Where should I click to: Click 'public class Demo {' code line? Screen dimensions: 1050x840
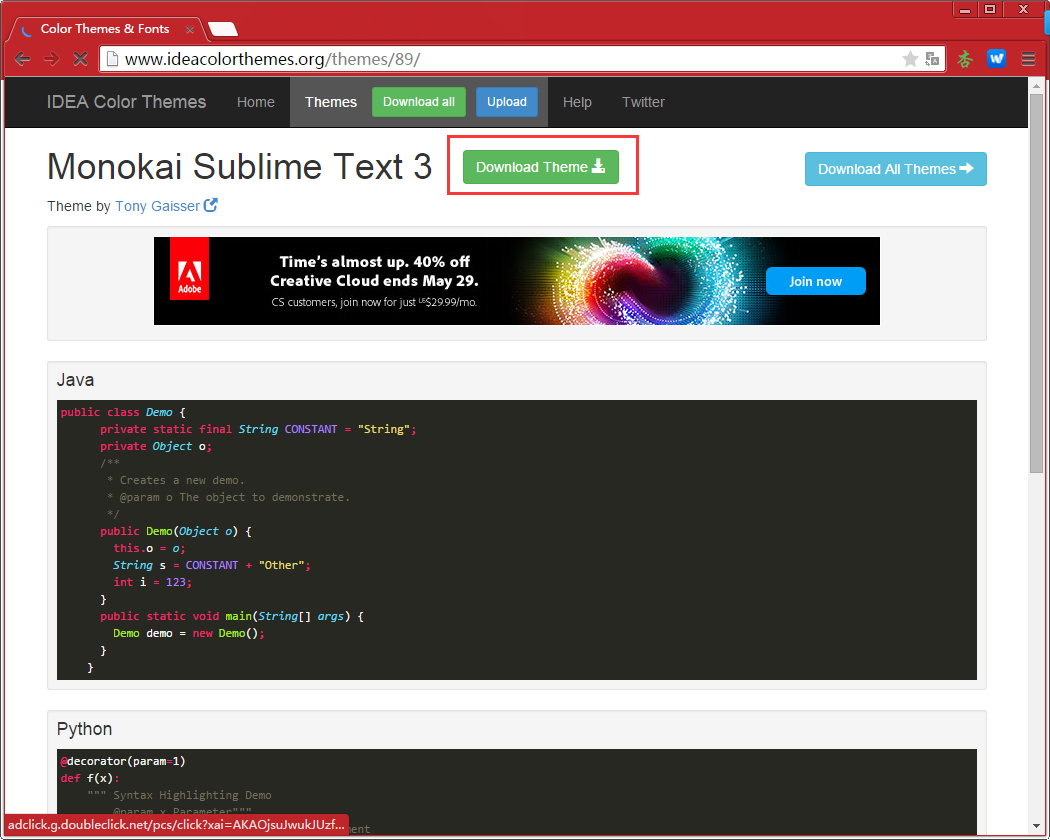point(123,412)
